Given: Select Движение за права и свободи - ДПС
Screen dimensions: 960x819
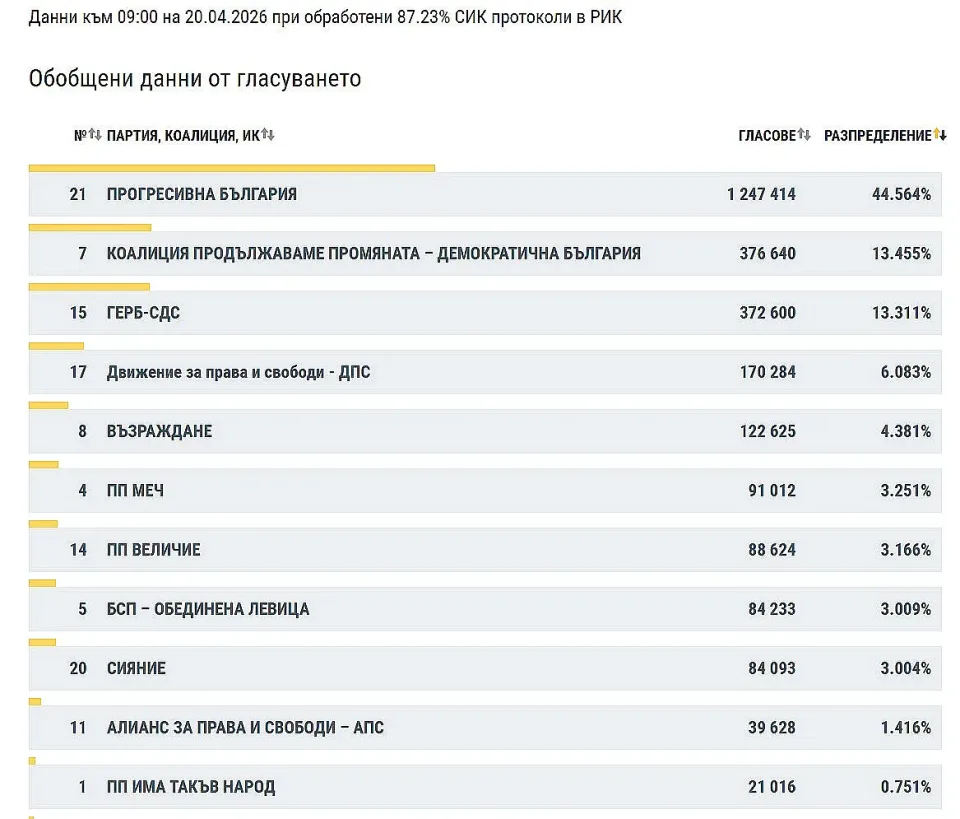Looking at the screenshot, I should [239, 372].
